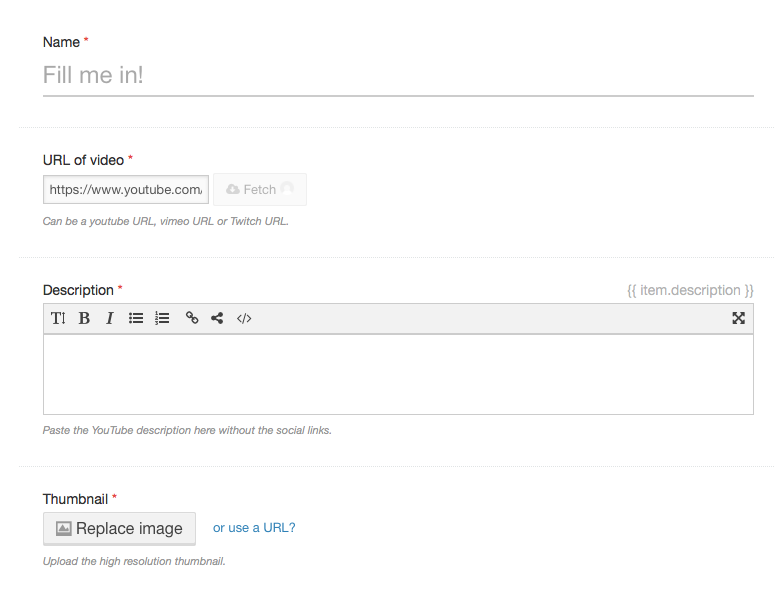Viewport: 774px width, 590px height.
Task: Click the cloud download icon on Fetch
Action: [x=232, y=189]
